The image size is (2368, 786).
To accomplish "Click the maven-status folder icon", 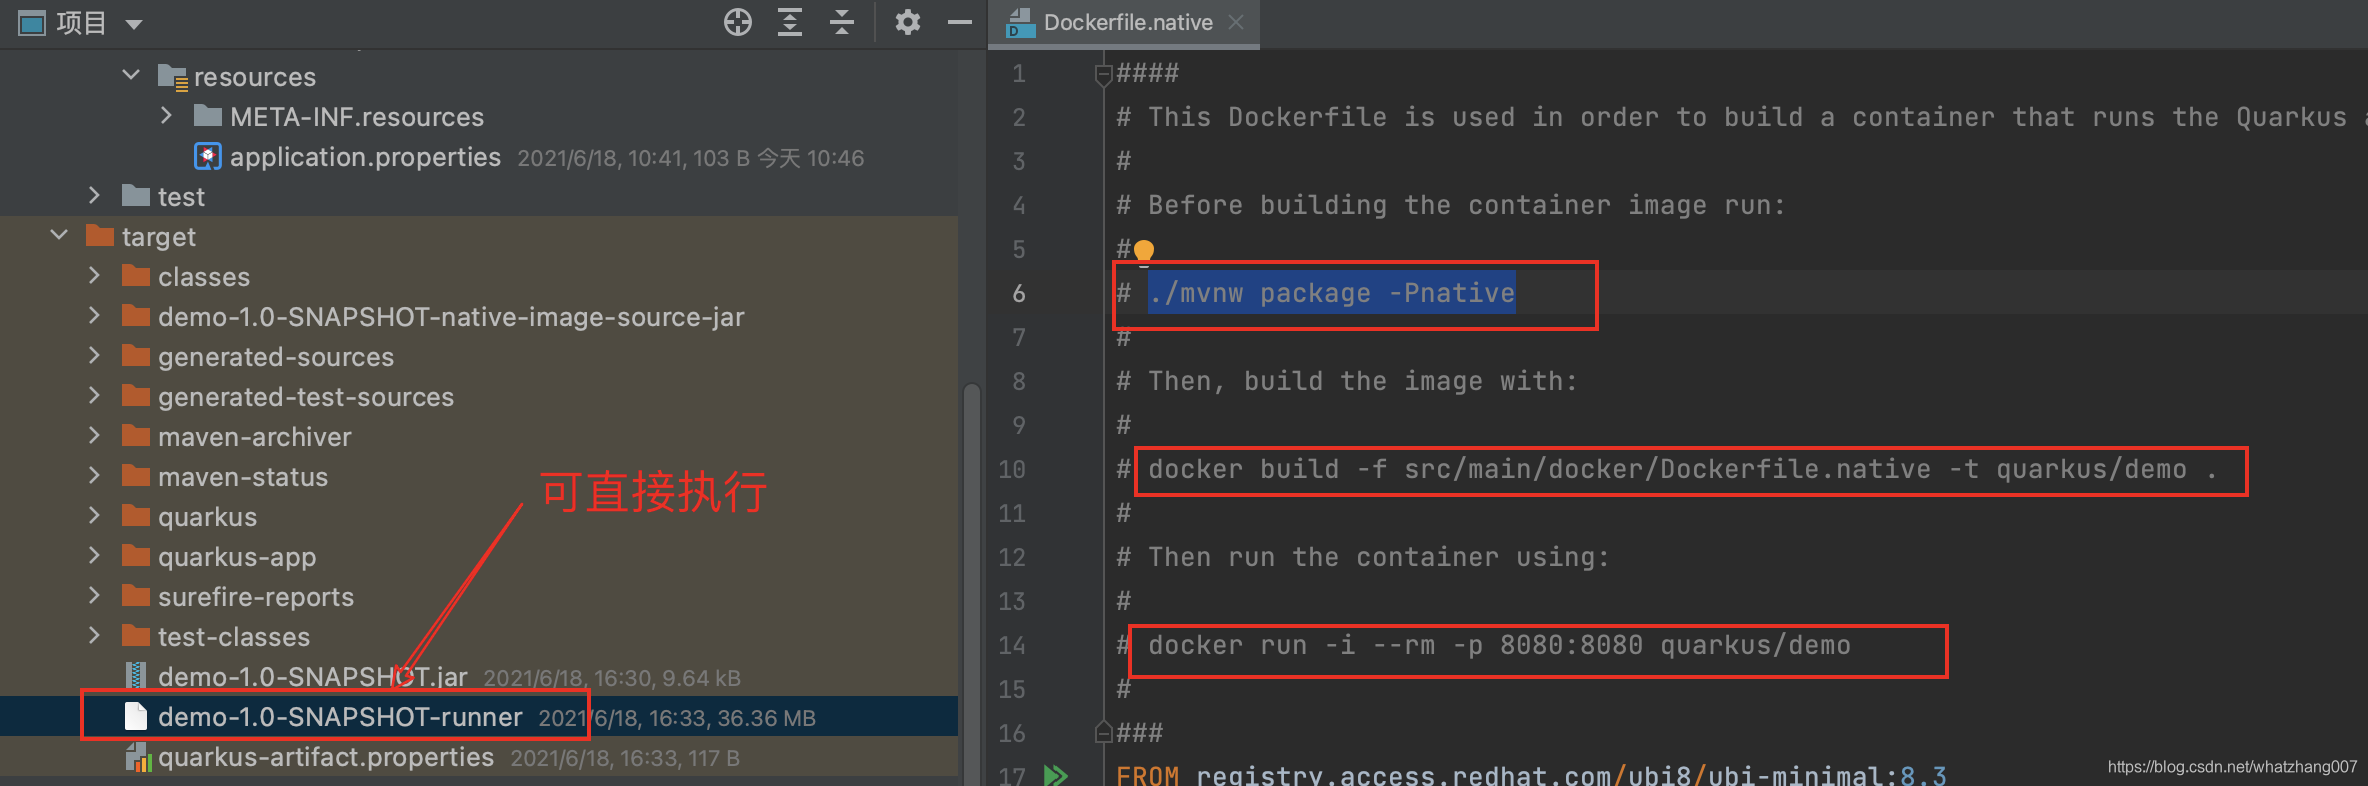I will point(136,476).
